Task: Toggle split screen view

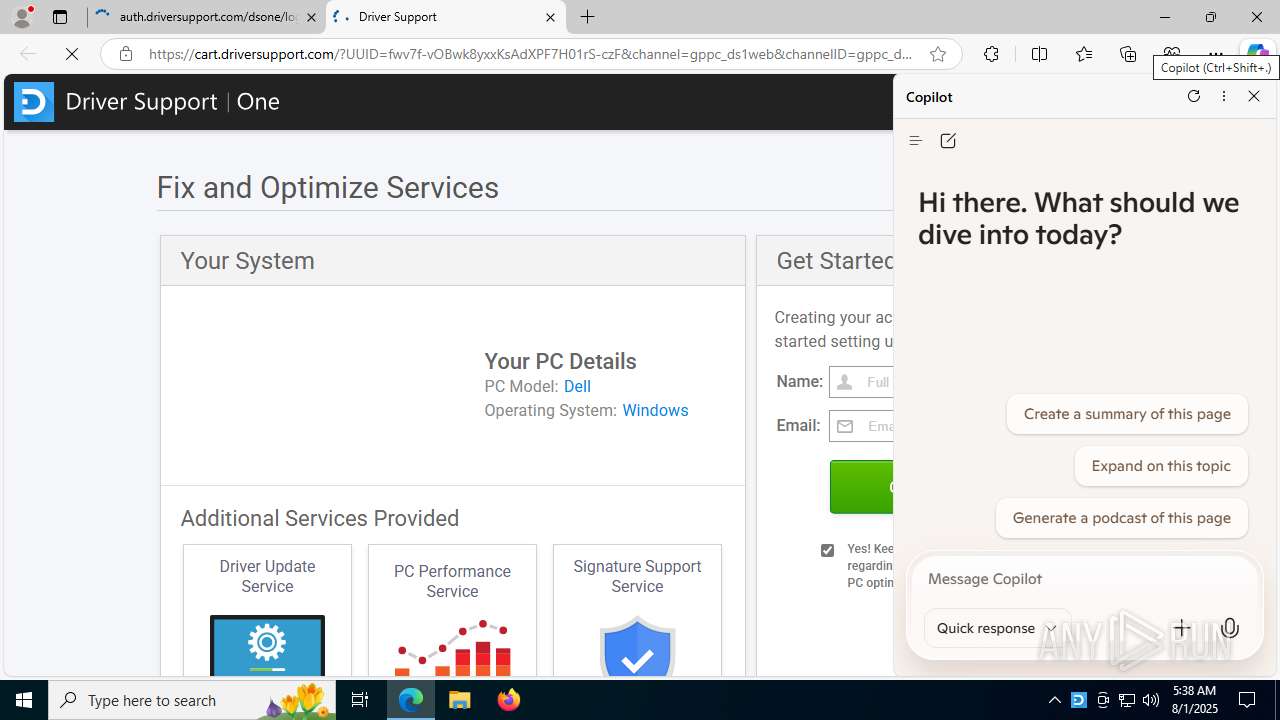Action: click(x=1039, y=54)
